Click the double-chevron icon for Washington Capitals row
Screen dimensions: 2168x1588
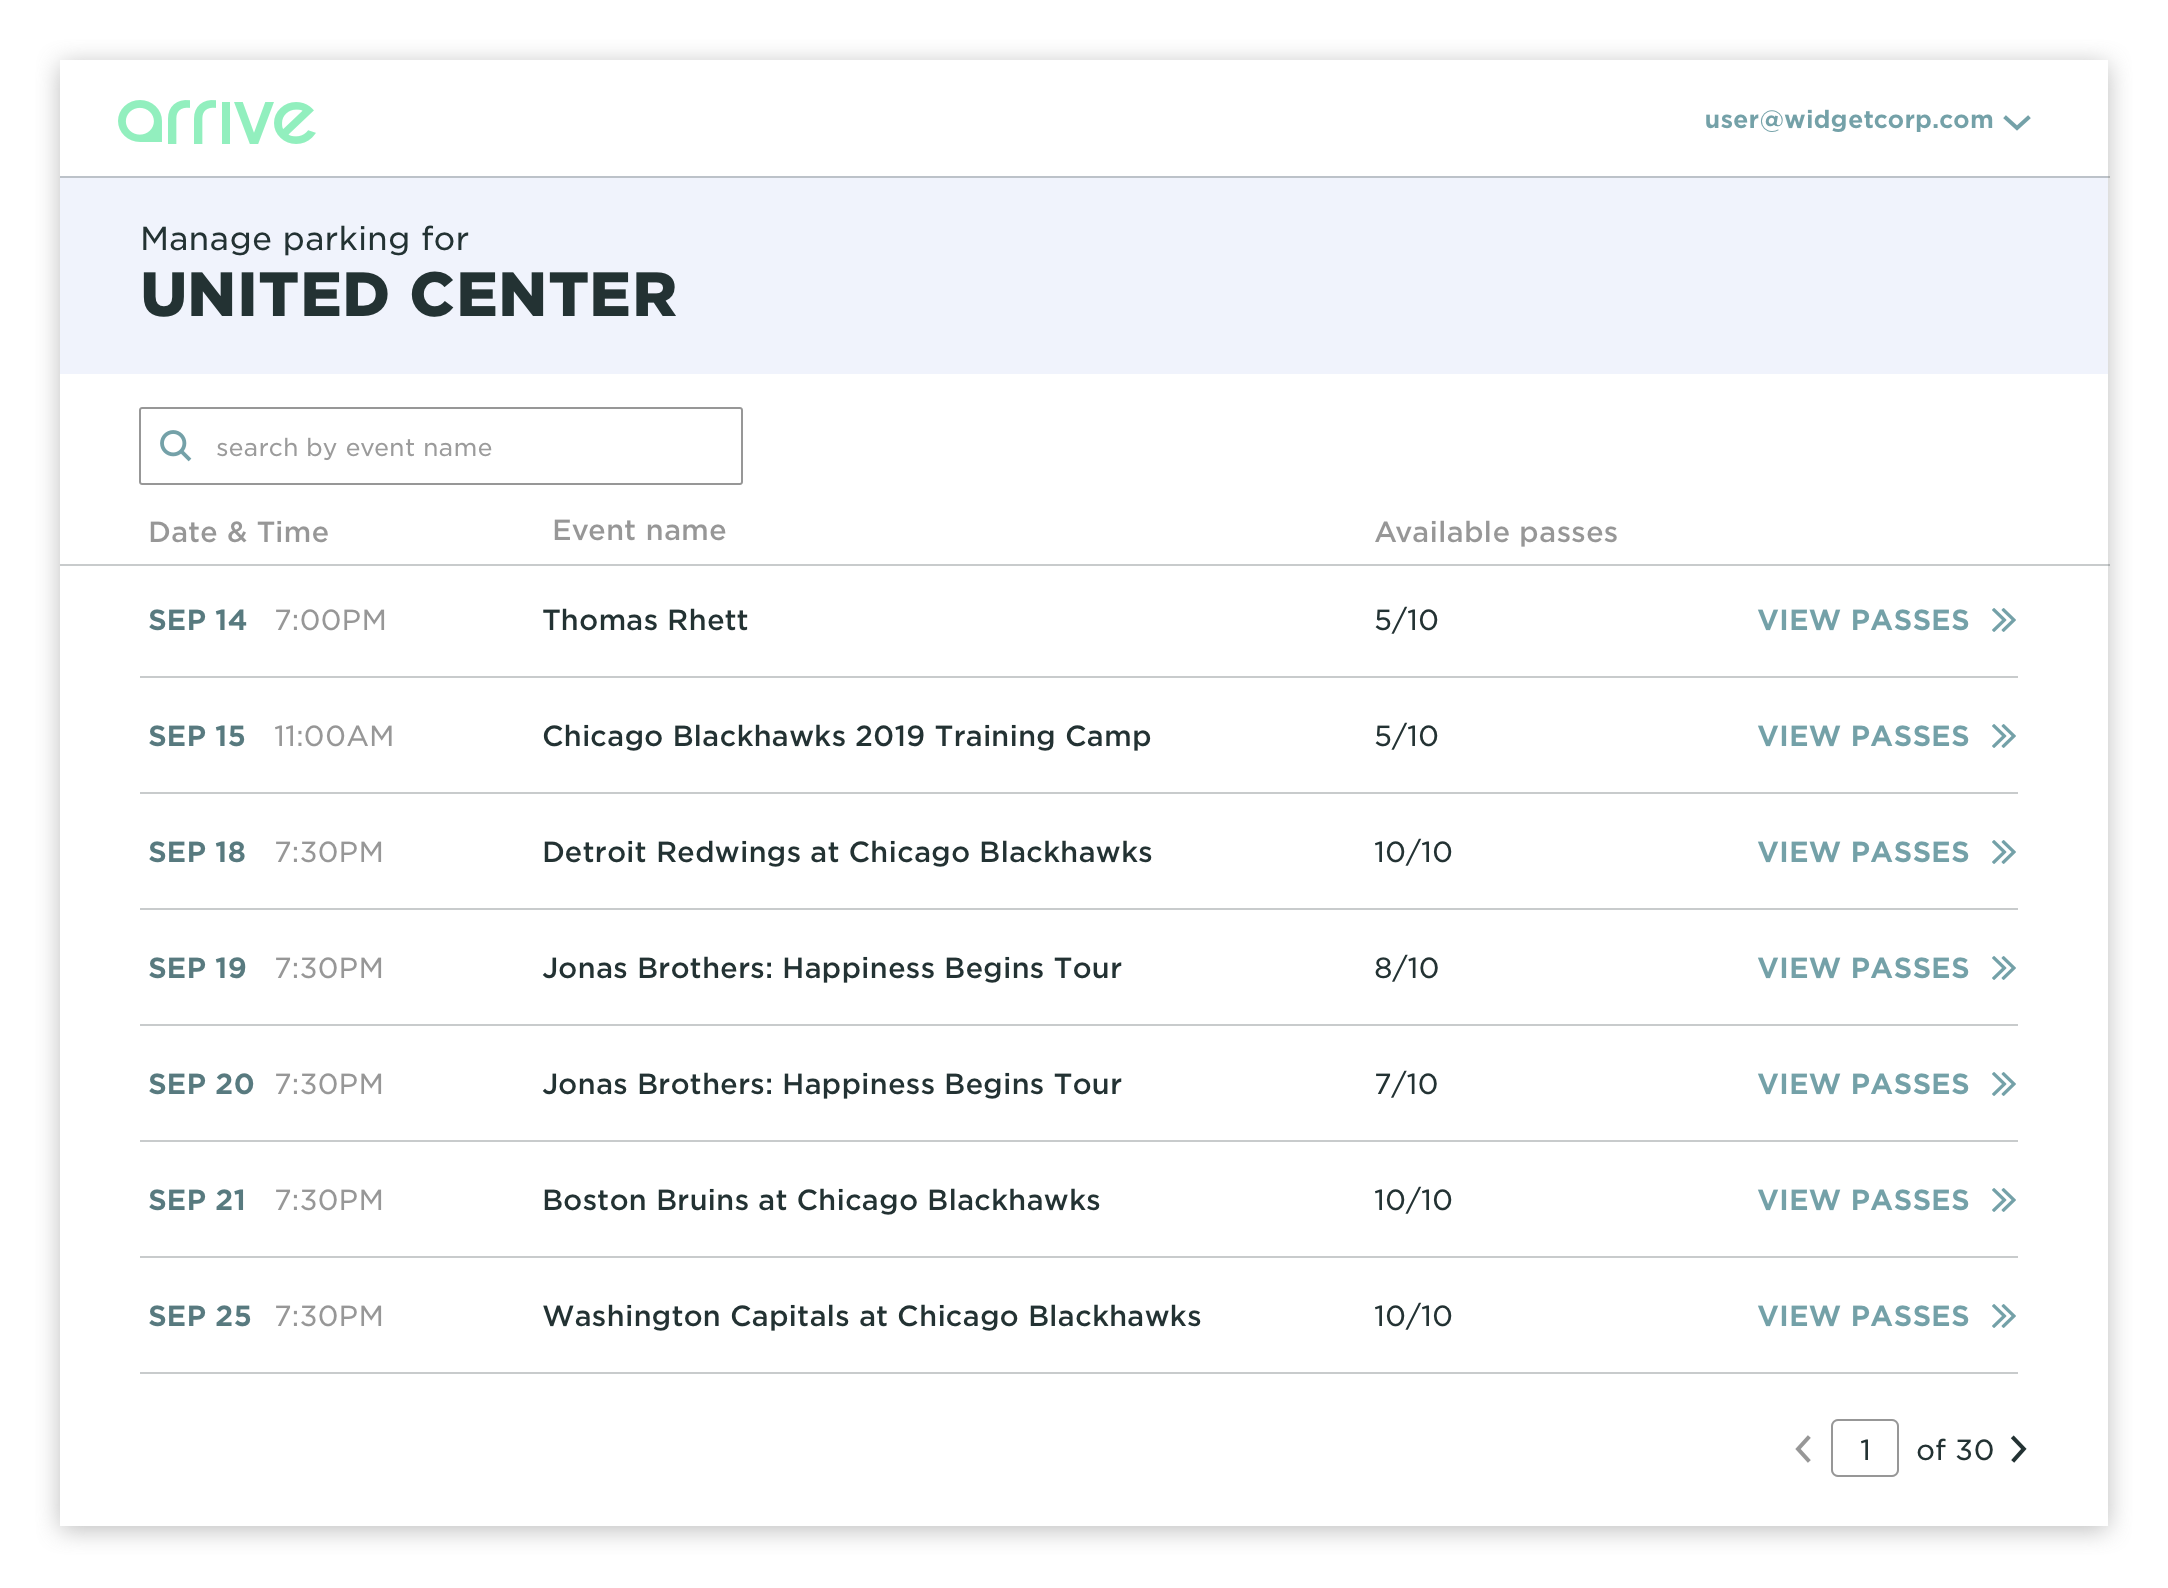pyautogui.click(x=2003, y=1316)
